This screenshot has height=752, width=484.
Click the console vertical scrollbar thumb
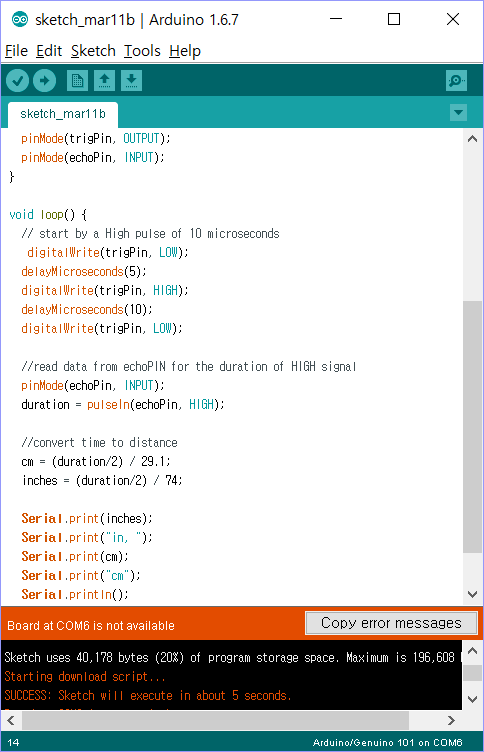click(472, 673)
